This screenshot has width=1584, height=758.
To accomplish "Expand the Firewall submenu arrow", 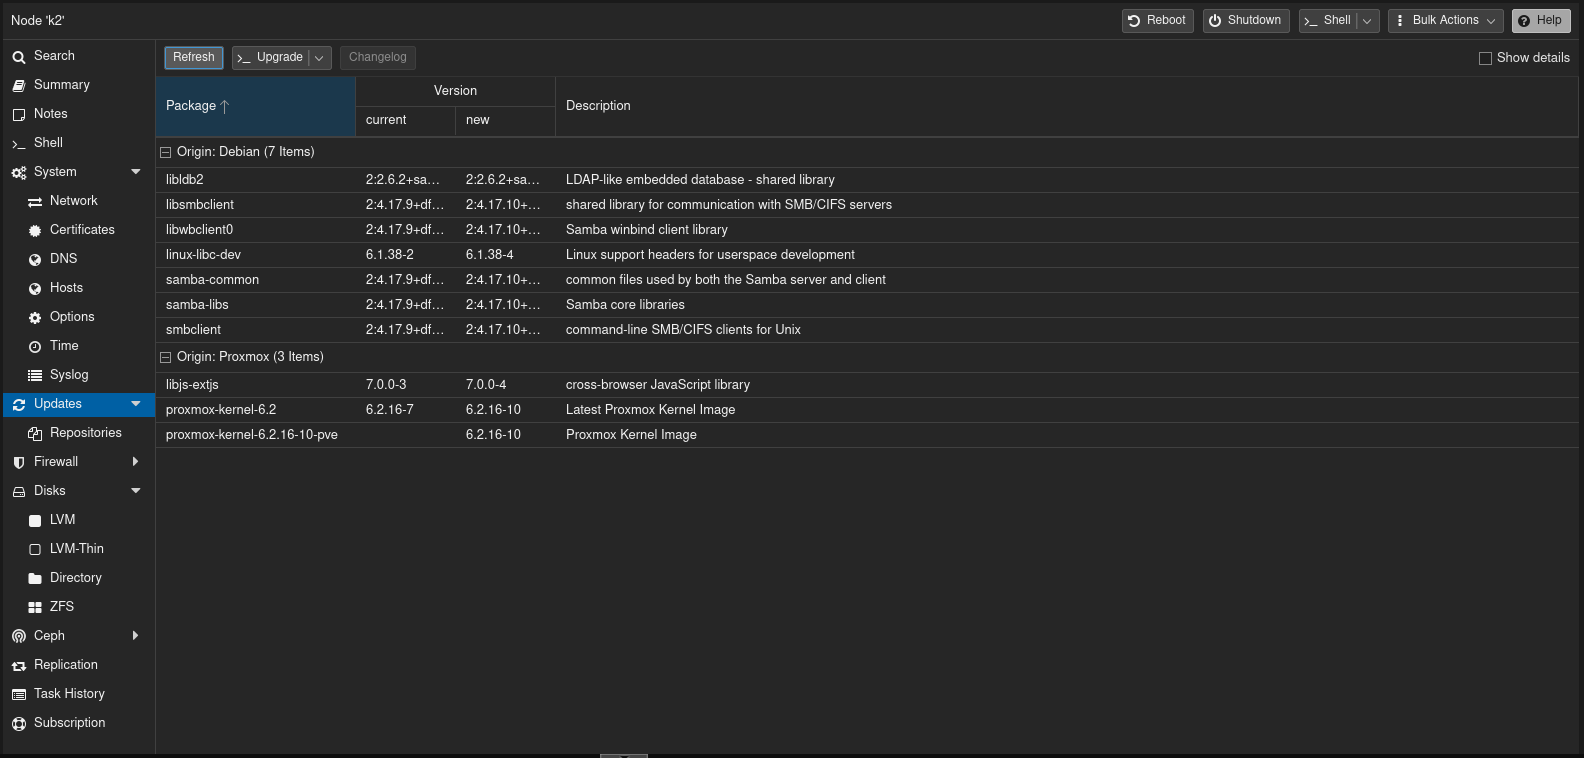I will [x=135, y=462].
